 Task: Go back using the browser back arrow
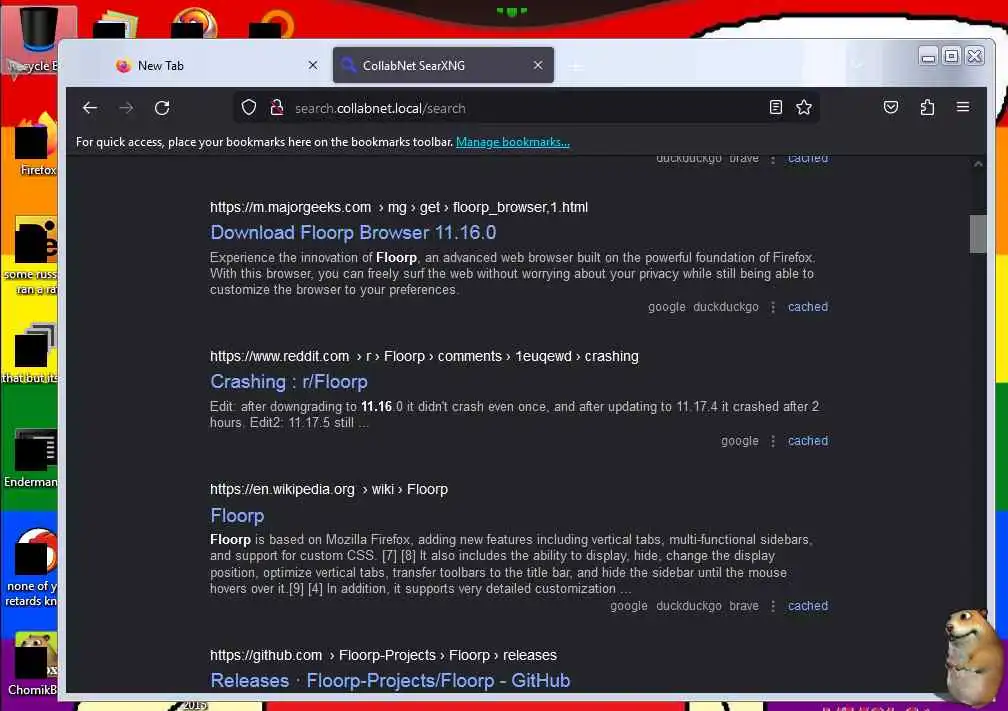(x=90, y=108)
